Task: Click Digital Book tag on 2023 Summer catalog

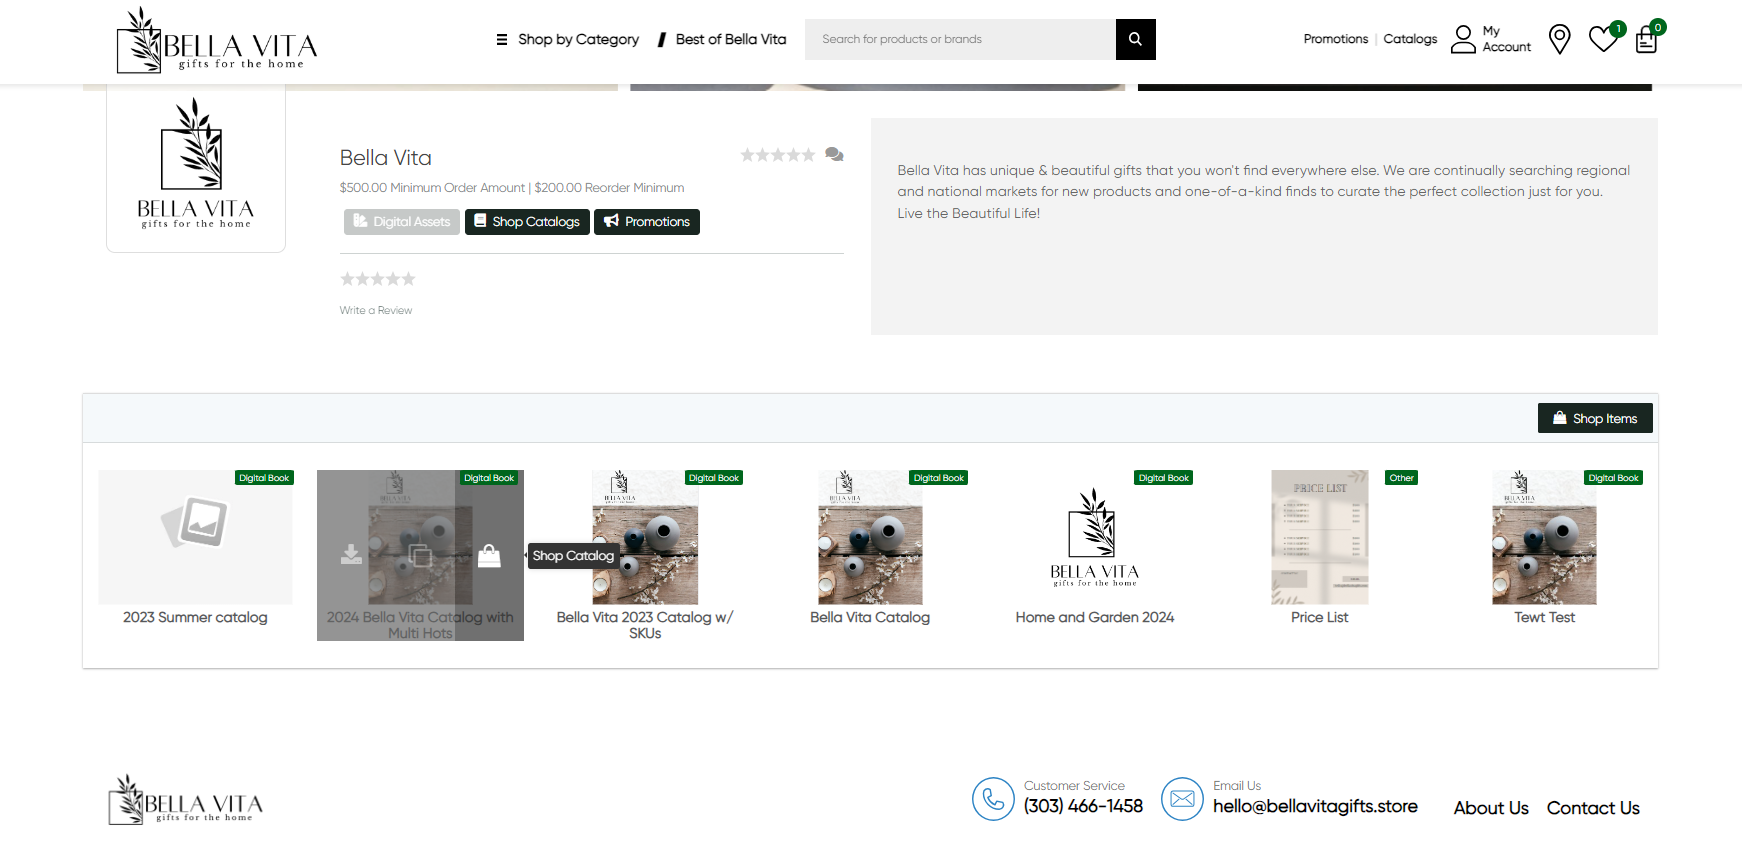Action: point(264,478)
